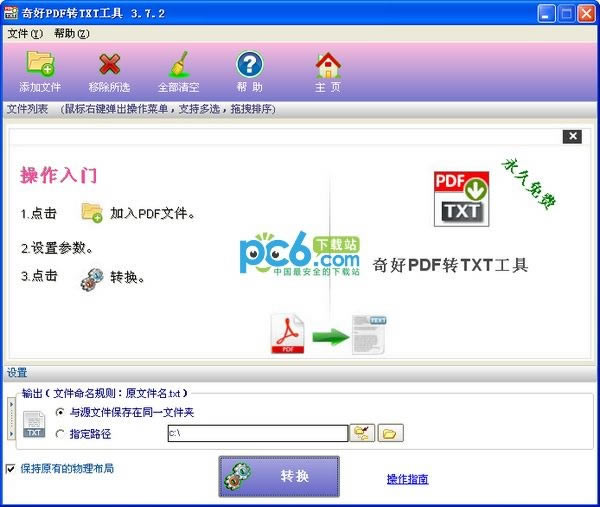Click the 全部清空 broom icon
The height and width of the screenshot is (507, 600).
click(179, 64)
